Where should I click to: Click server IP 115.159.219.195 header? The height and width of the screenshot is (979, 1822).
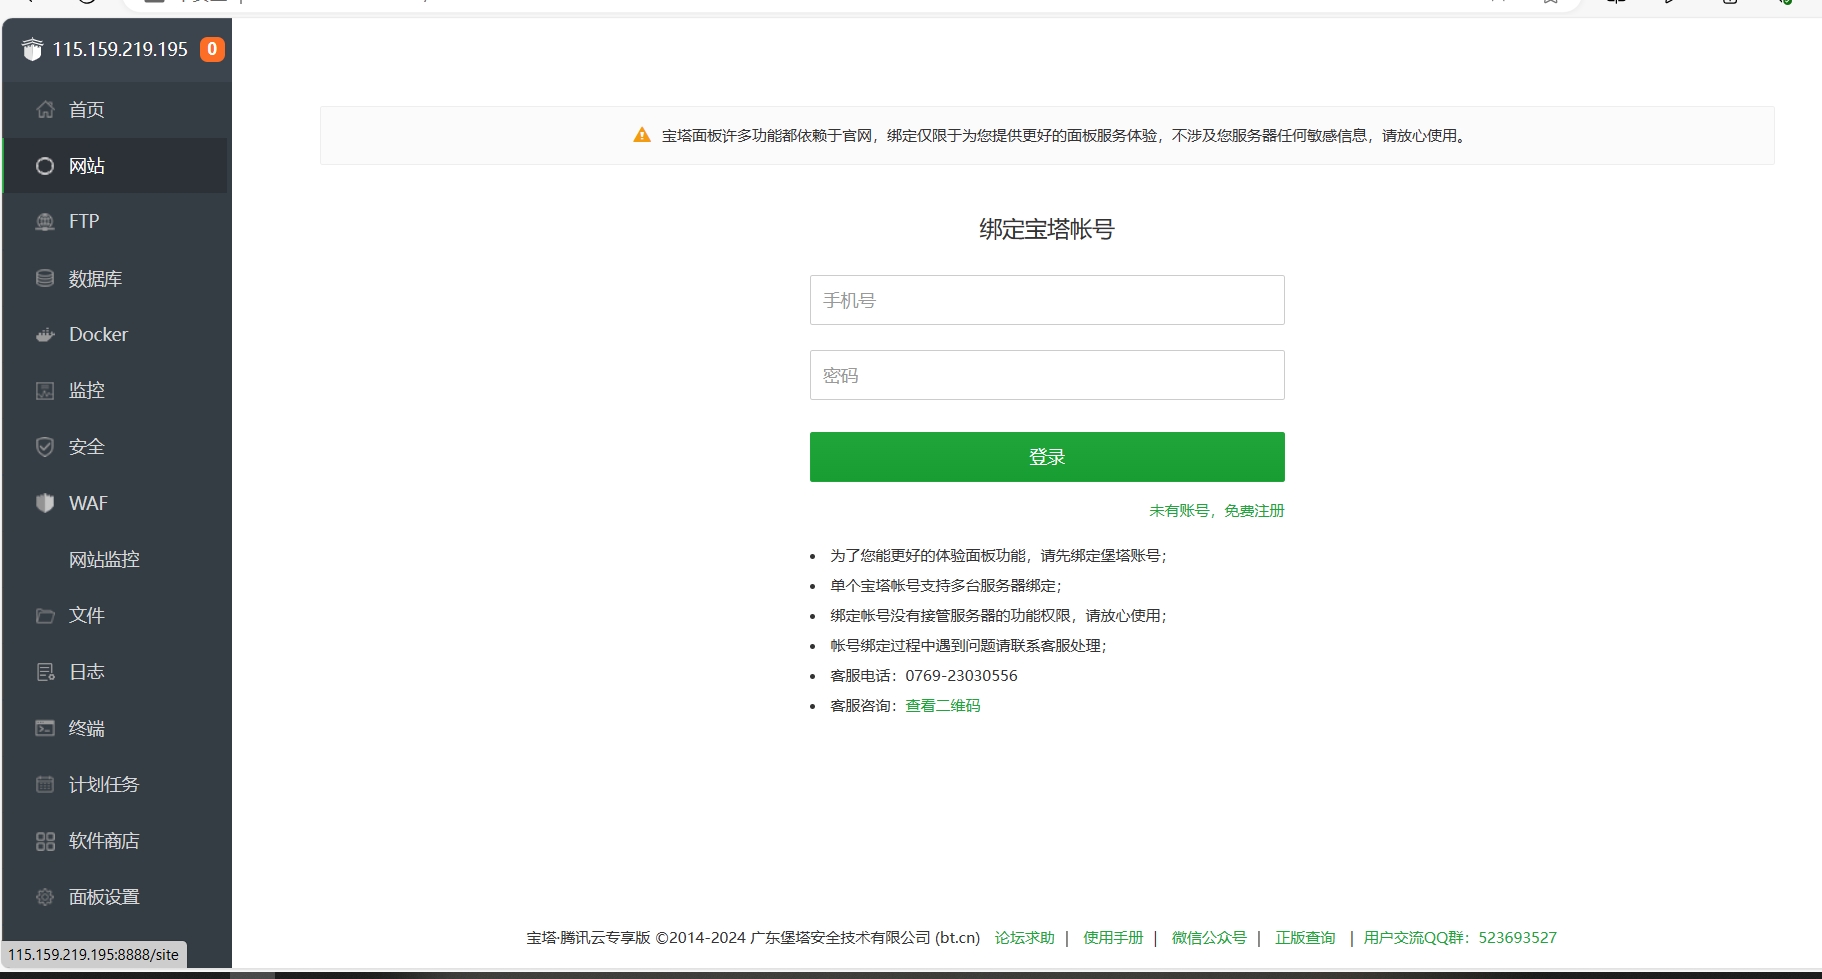[x=120, y=49]
